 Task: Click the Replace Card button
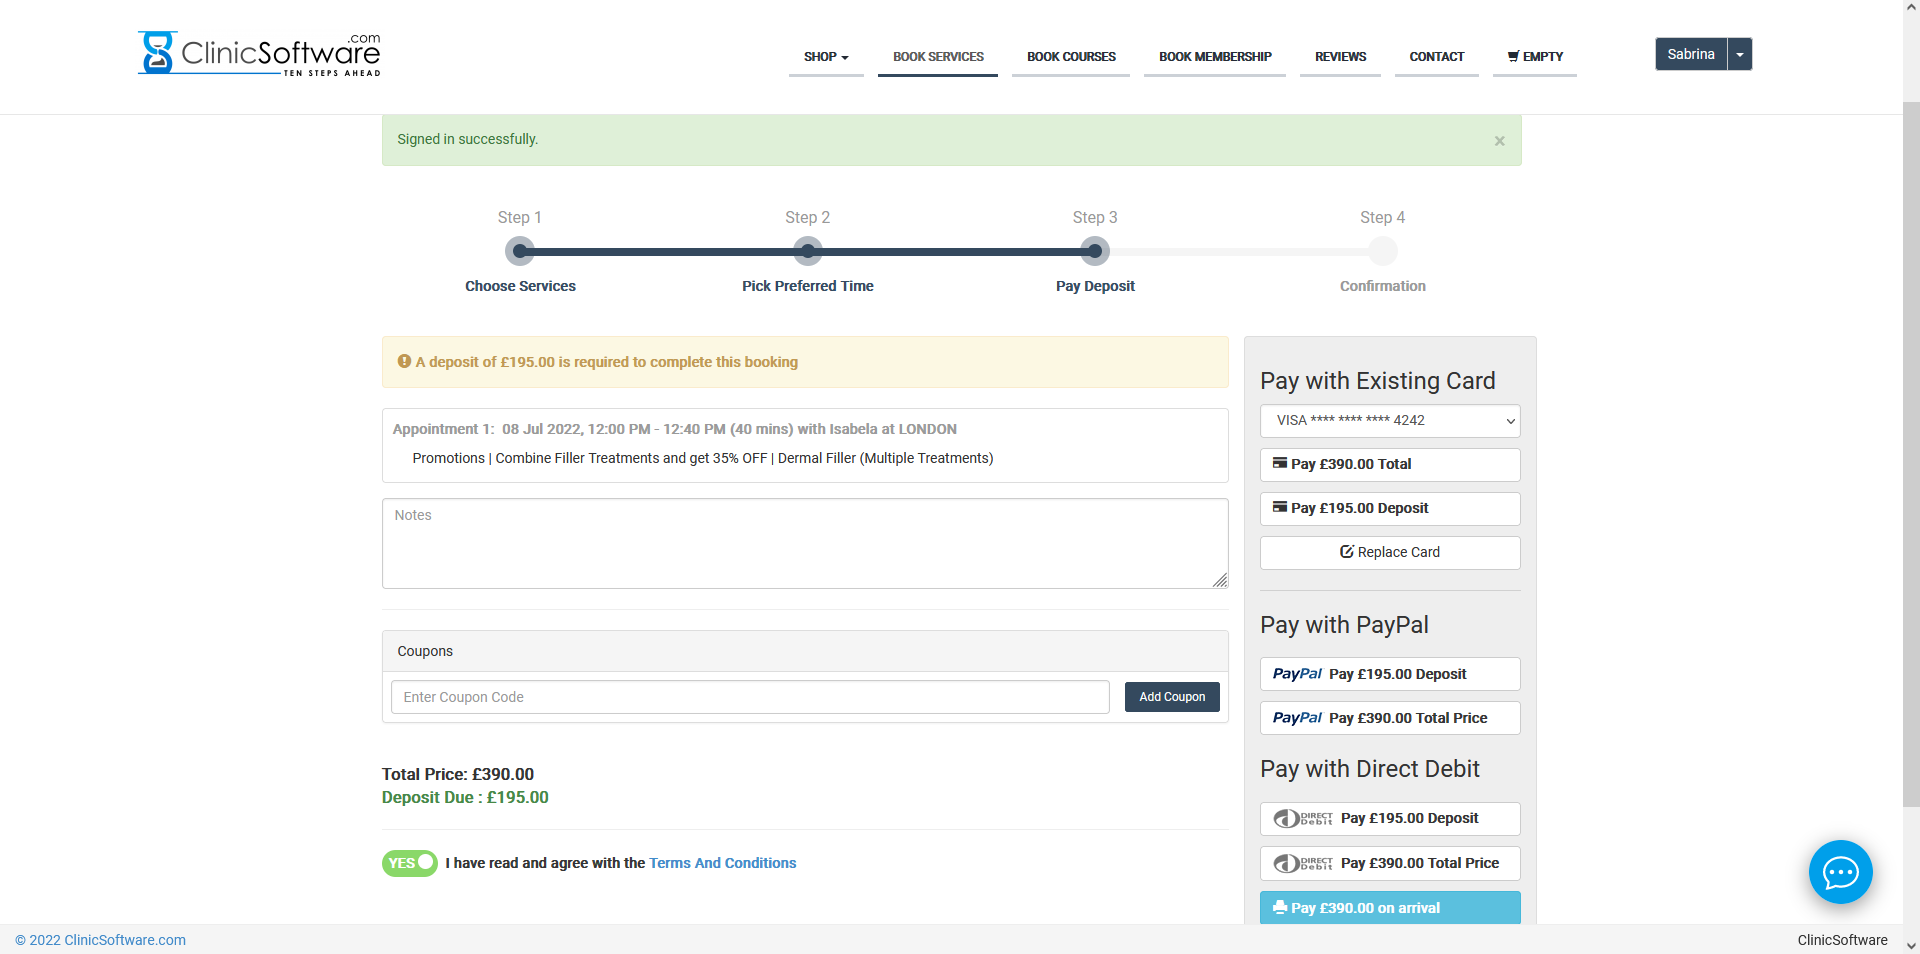click(x=1389, y=552)
